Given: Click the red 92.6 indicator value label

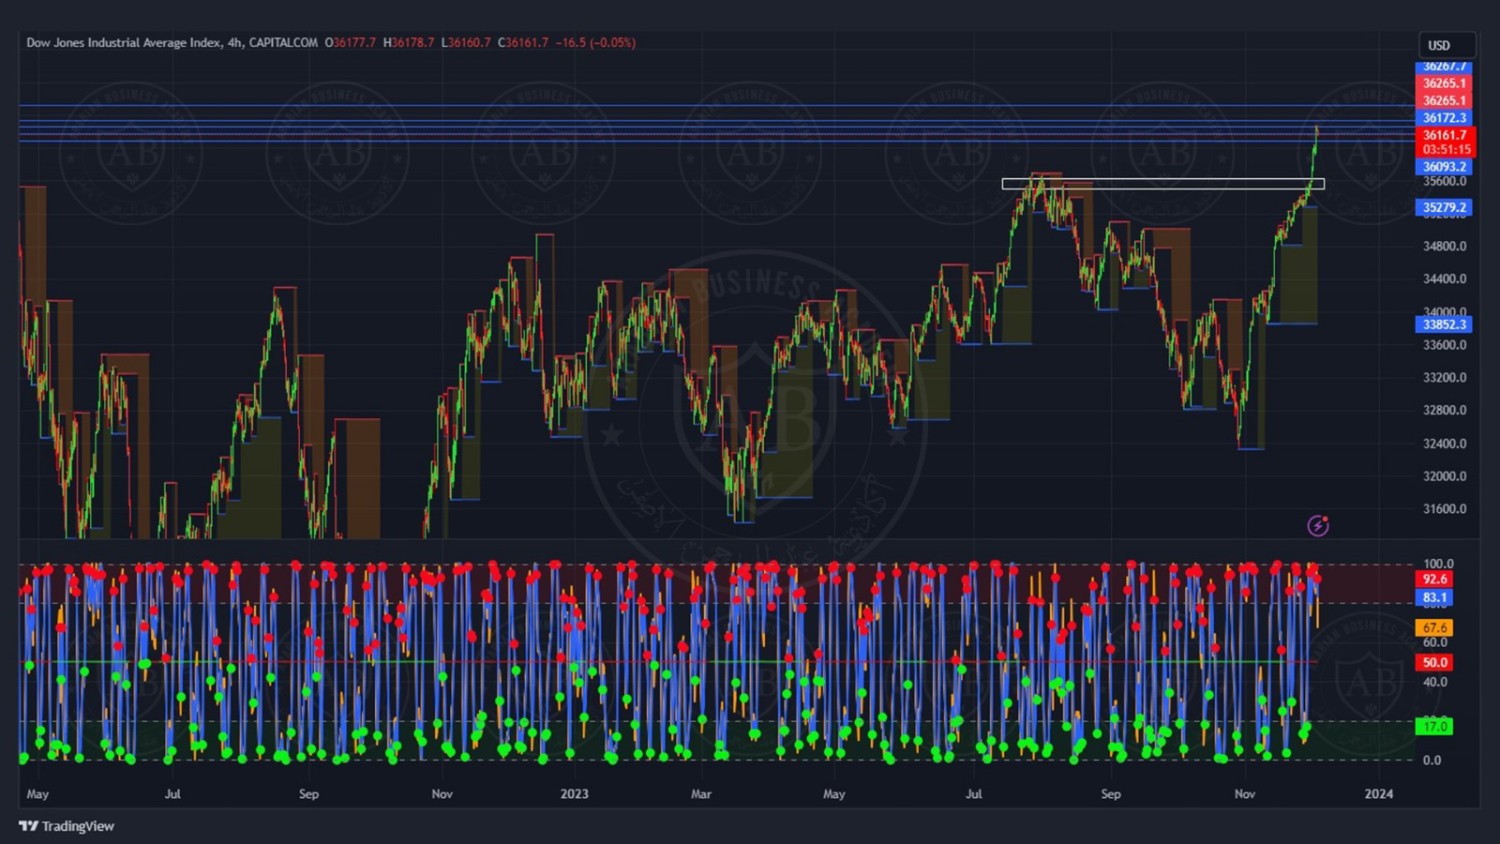Looking at the screenshot, I should point(1435,579).
